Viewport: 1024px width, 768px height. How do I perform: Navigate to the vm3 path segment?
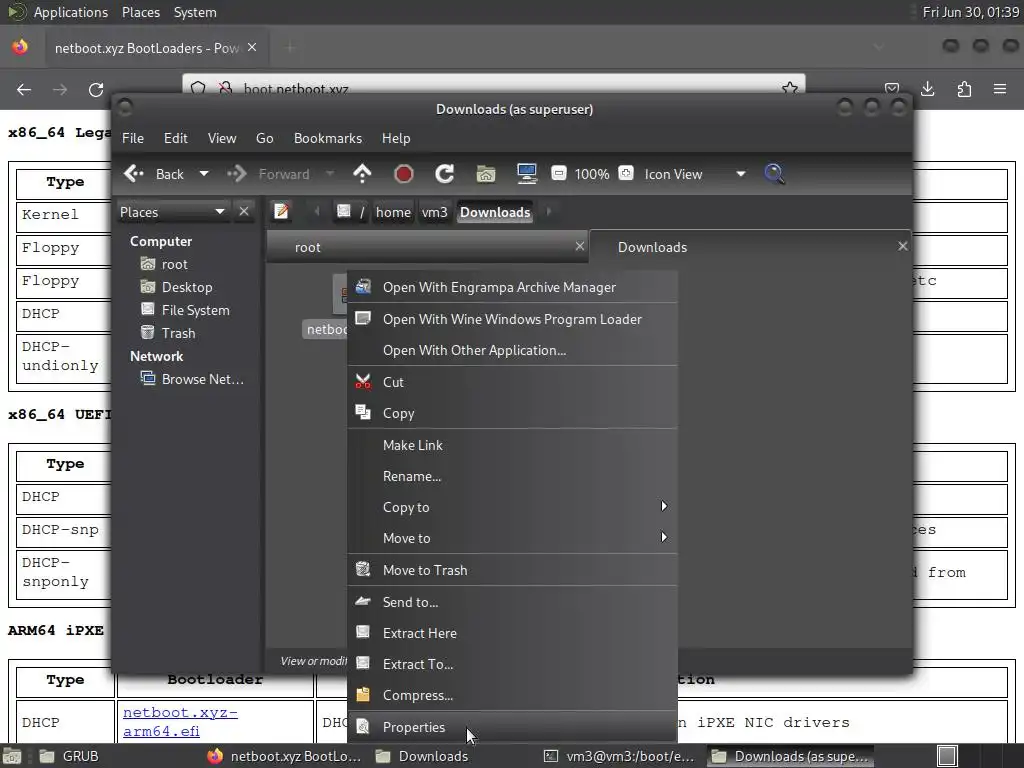tap(434, 212)
